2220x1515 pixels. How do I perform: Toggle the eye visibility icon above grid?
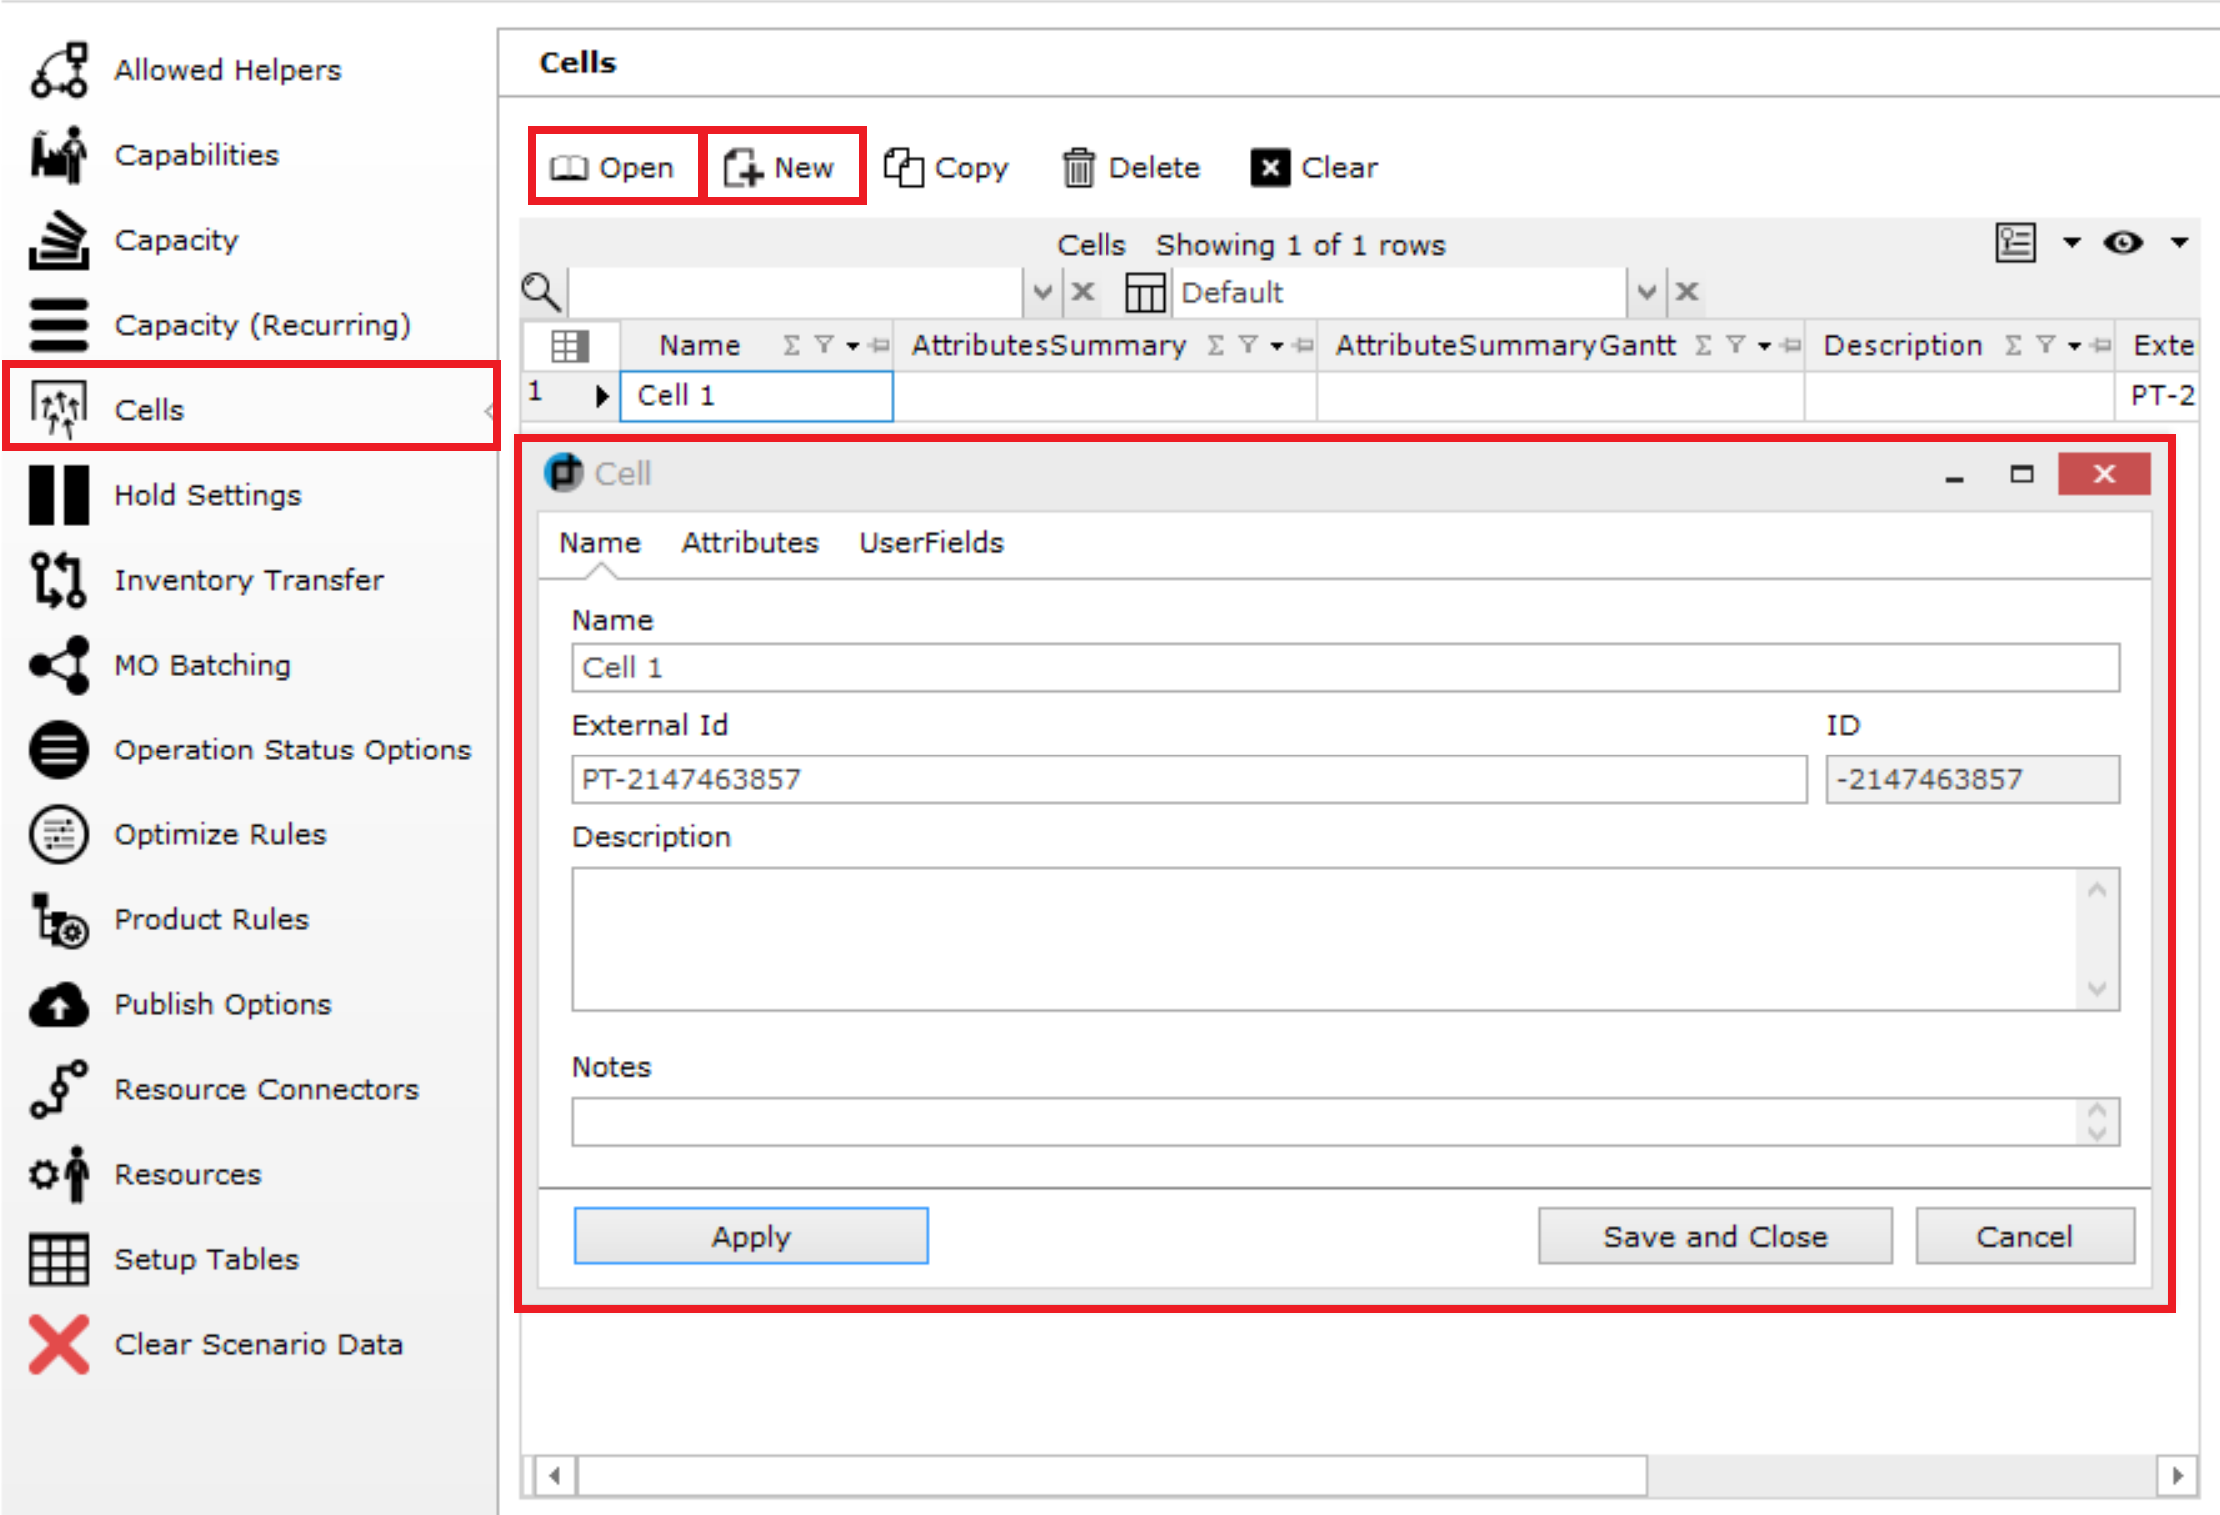click(2123, 242)
